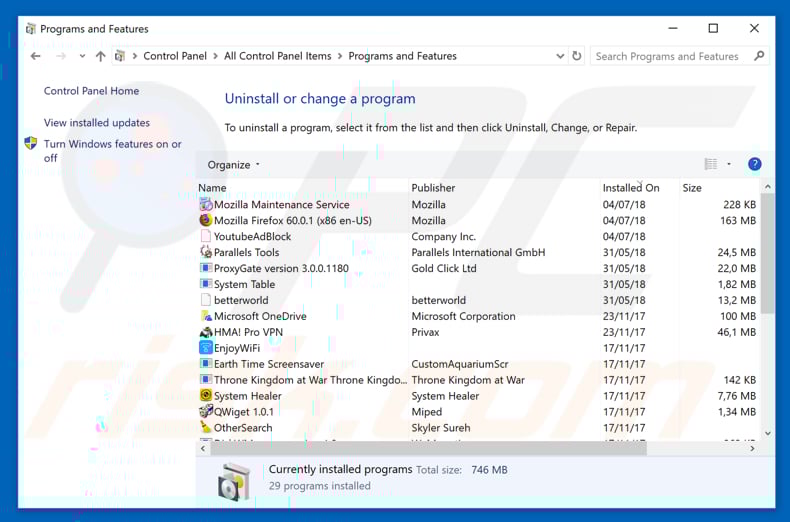Screen dimensions: 790x522
Task: Select the OtherSearch program name
Action: coord(243,428)
